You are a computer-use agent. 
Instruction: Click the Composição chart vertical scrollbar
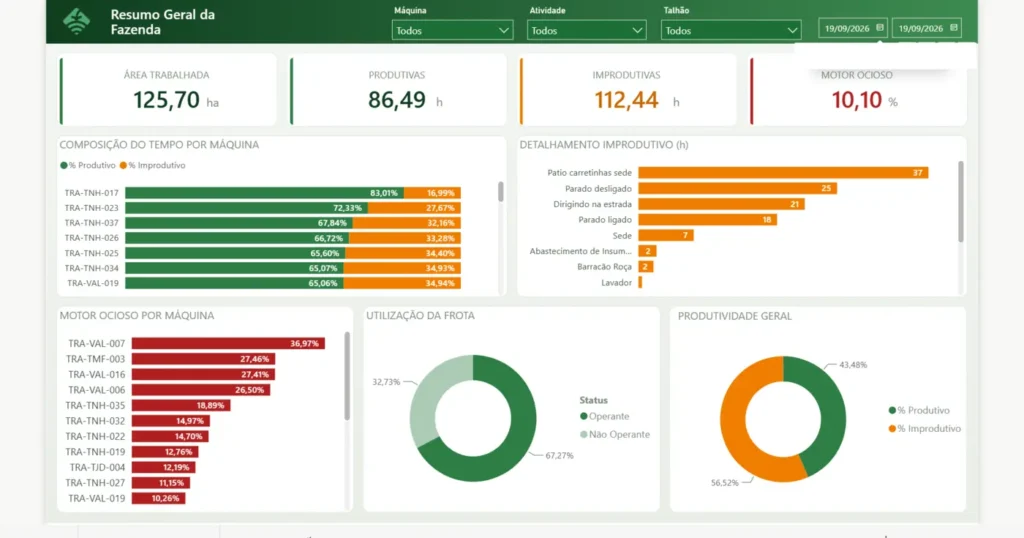(501, 192)
